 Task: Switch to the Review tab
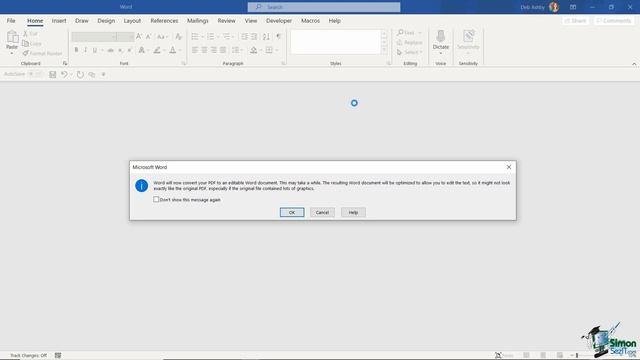(x=226, y=20)
